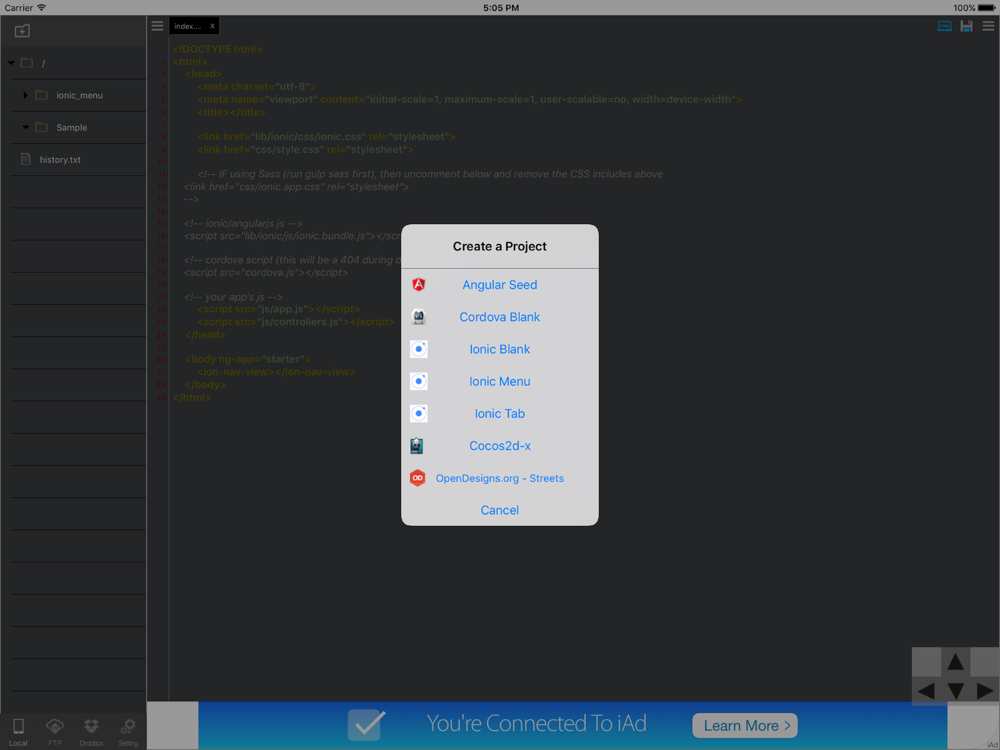Select Ionic Tab template
This screenshot has height=750, width=1000.
click(x=499, y=413)
